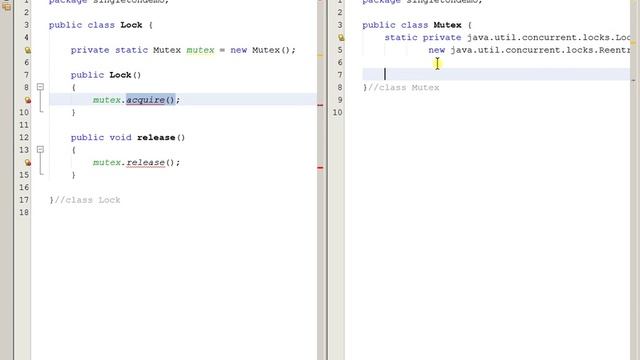Click line number 16 in the Lock gutter
Image resolution: width=640 pixels, height=360 pixels.
point(24,187)
